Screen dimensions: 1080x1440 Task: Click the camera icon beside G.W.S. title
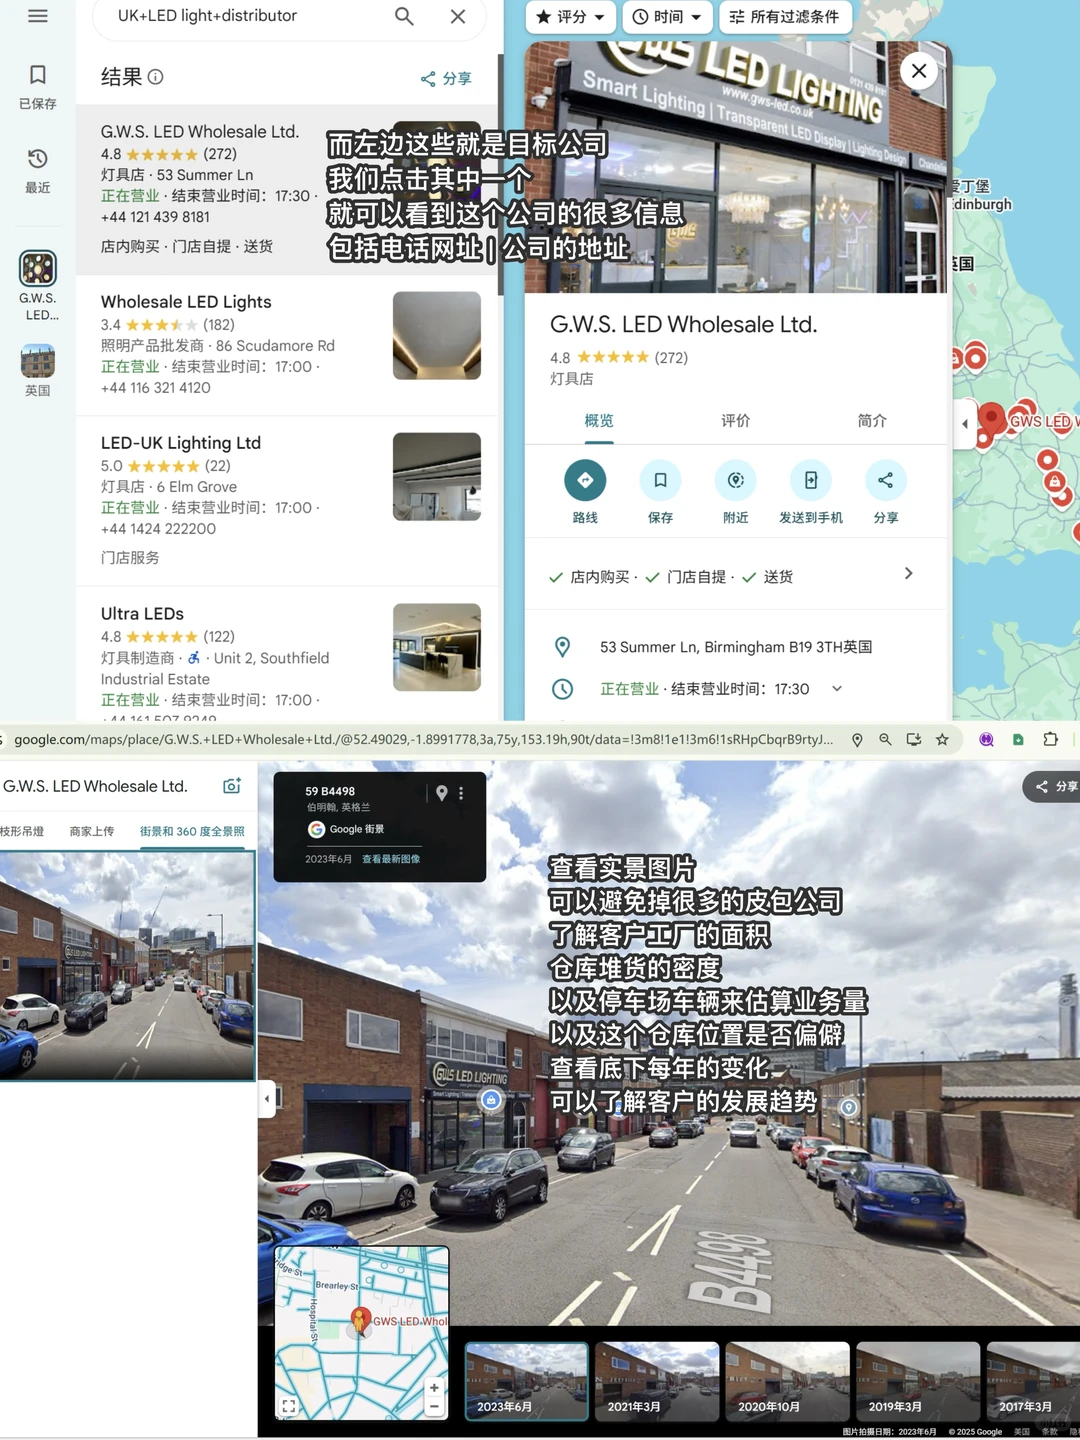231,786
